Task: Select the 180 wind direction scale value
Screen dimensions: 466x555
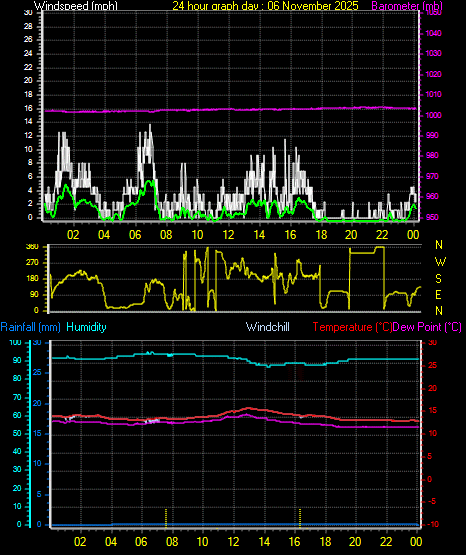Action: 32,279
